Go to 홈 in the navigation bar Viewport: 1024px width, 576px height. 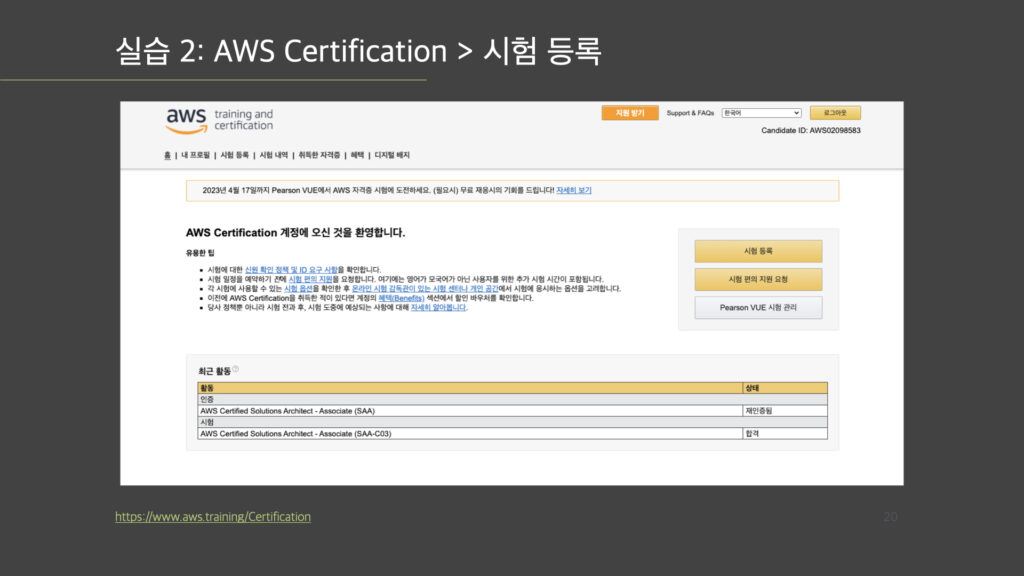(x=167, y=155)
